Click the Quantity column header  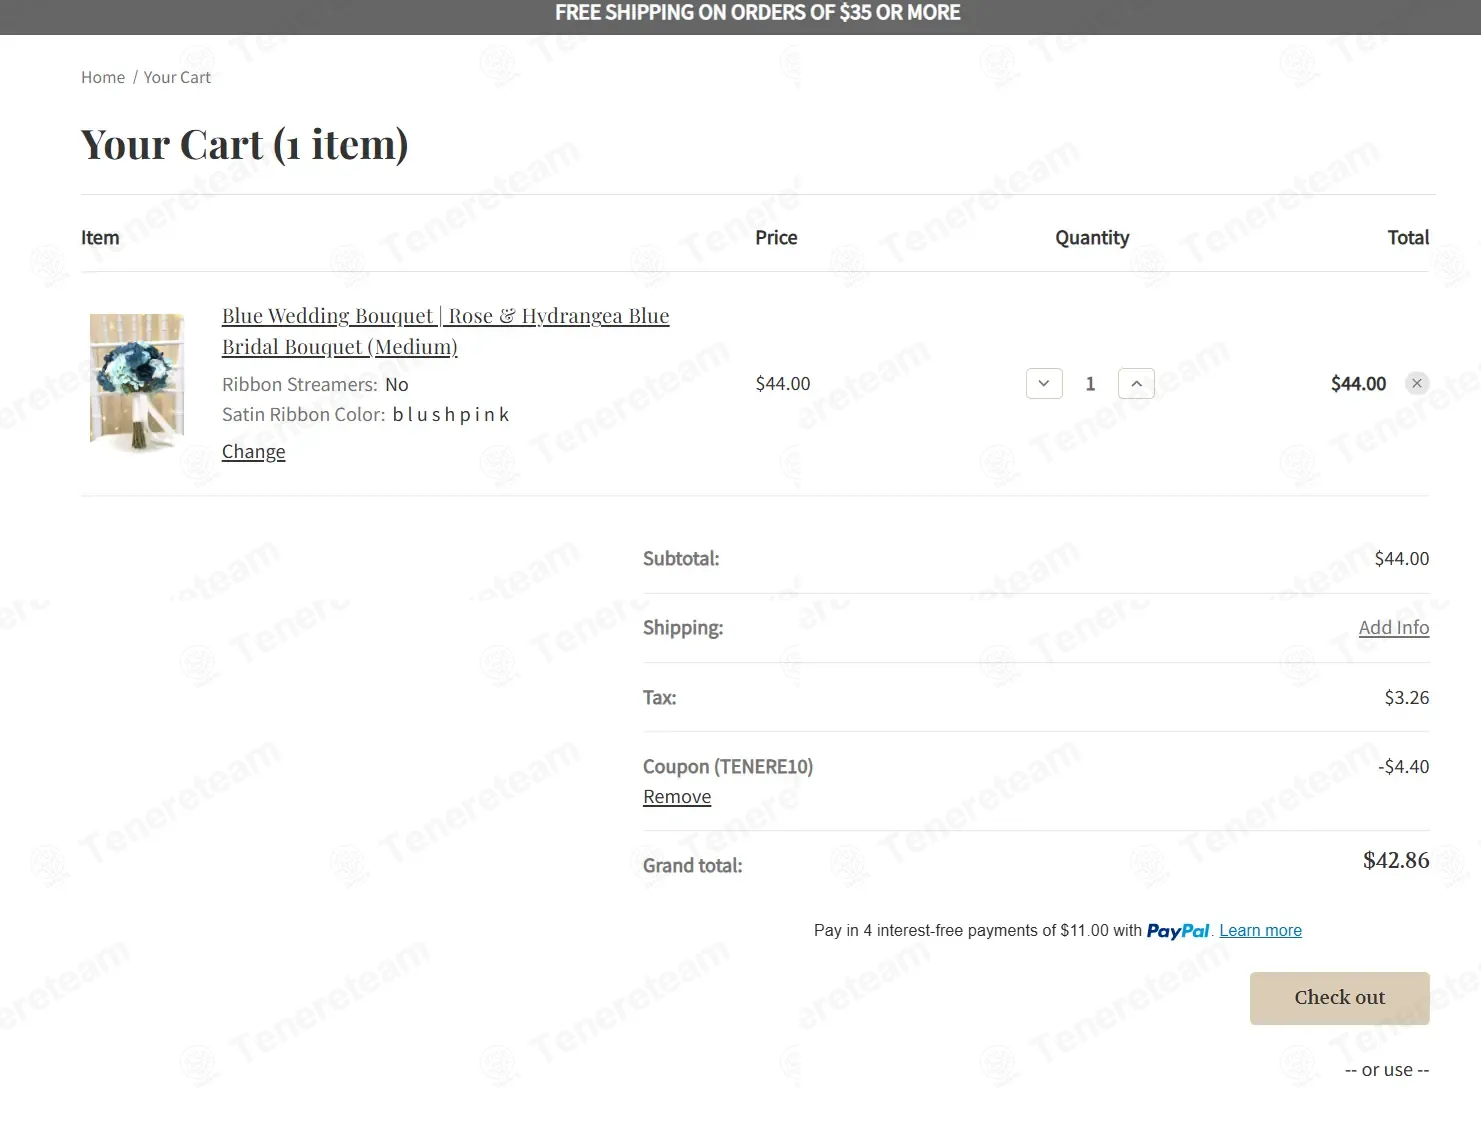1092,237
